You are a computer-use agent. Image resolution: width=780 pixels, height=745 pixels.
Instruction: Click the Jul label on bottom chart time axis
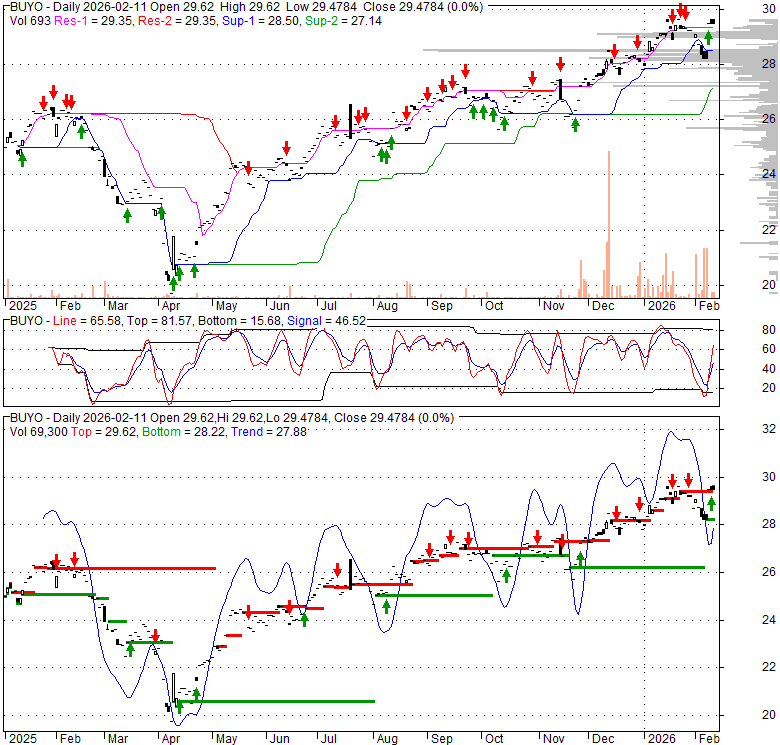[x=328, y=739]
